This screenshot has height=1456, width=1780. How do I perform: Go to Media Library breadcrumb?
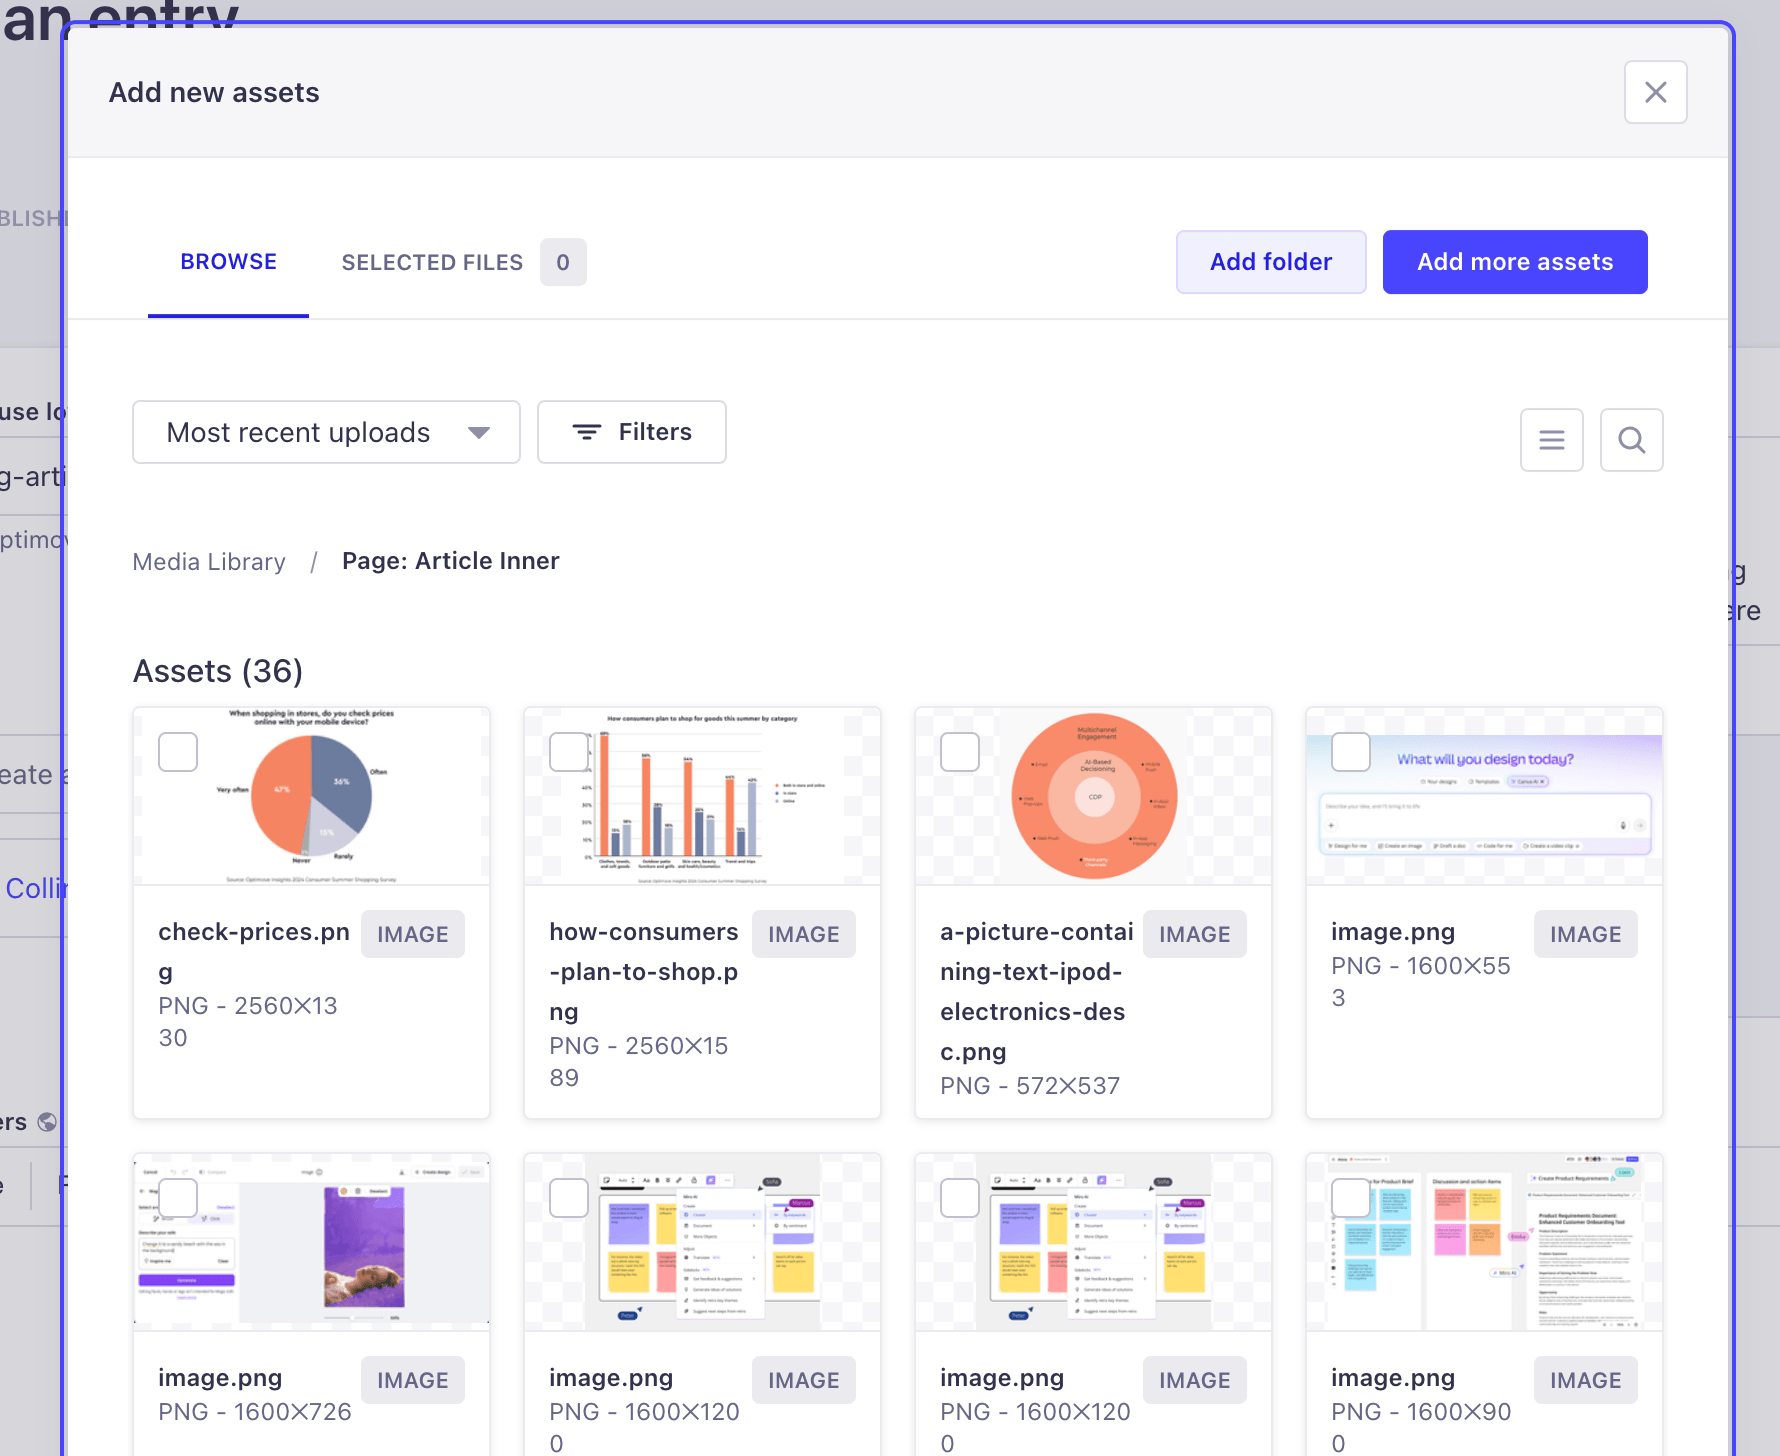pos(209,562)
